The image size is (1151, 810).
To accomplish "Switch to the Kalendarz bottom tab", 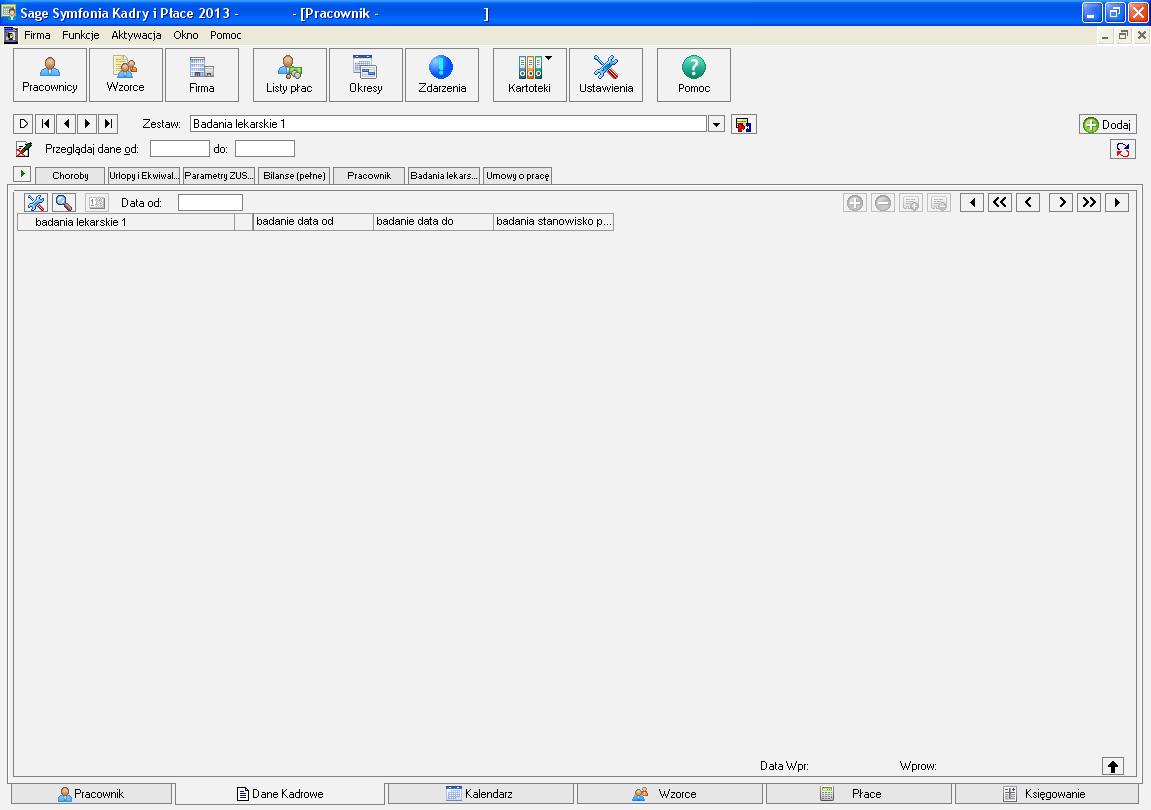I will pyautogui.click(x=480, y=794).
